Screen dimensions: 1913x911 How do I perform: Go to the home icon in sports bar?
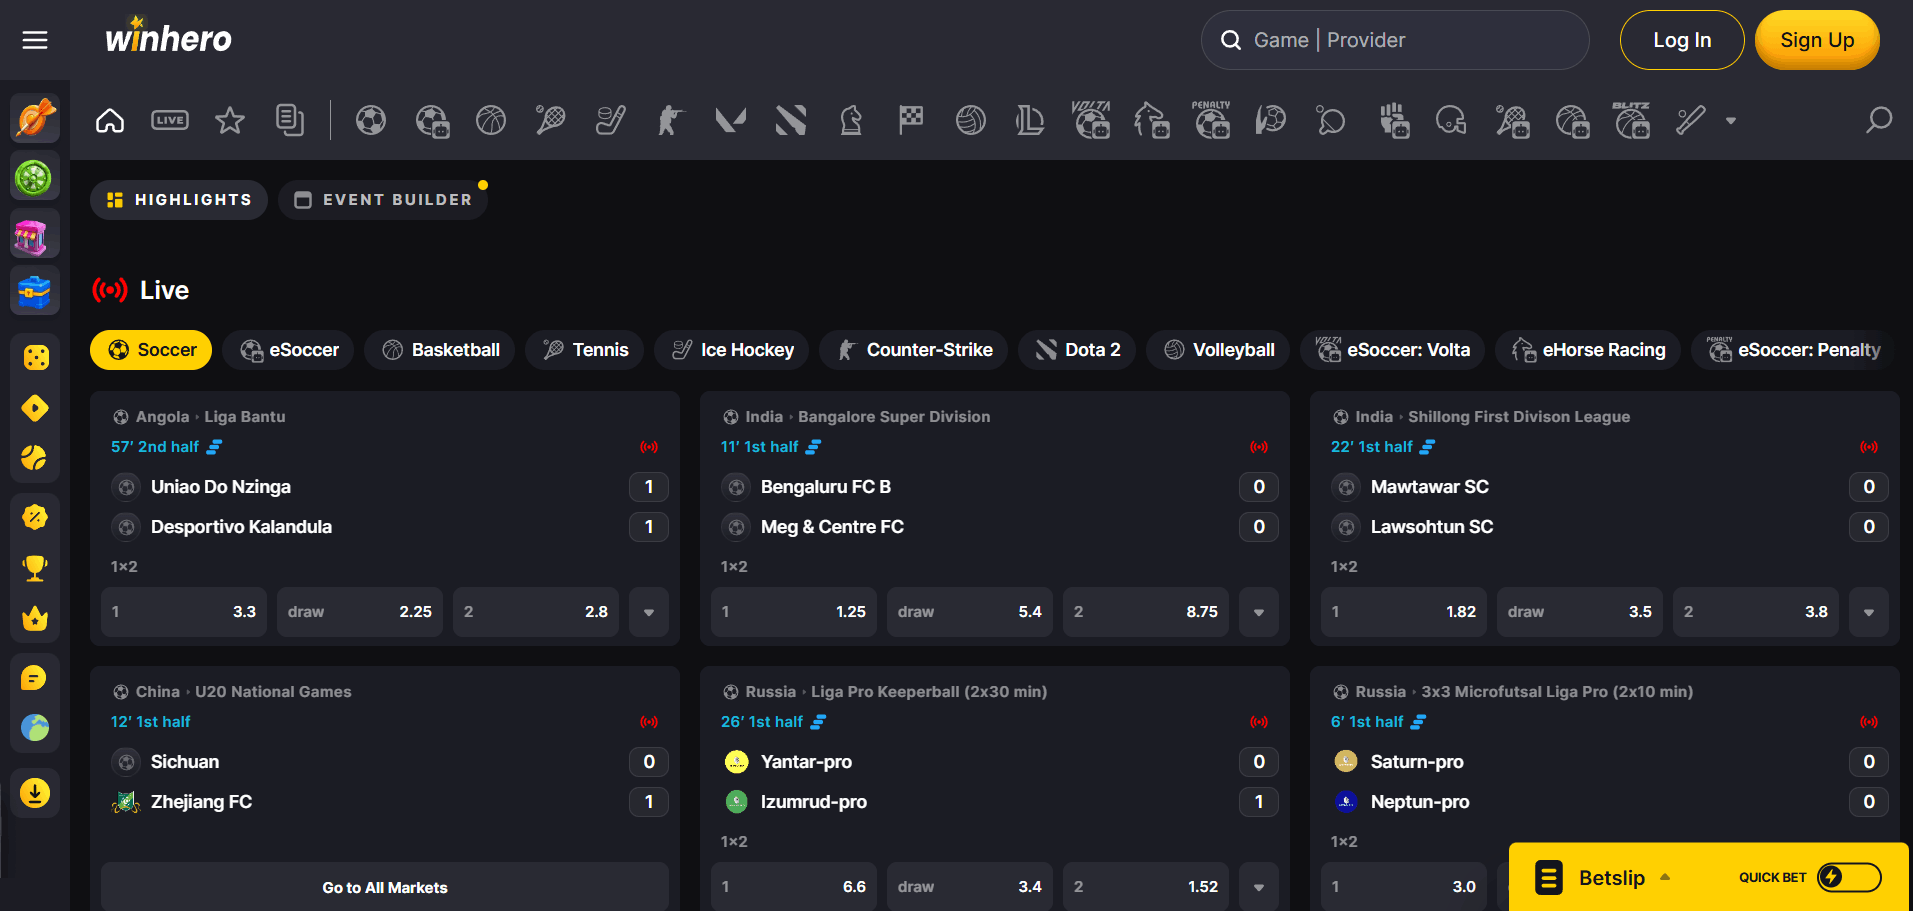pos(110,121)
